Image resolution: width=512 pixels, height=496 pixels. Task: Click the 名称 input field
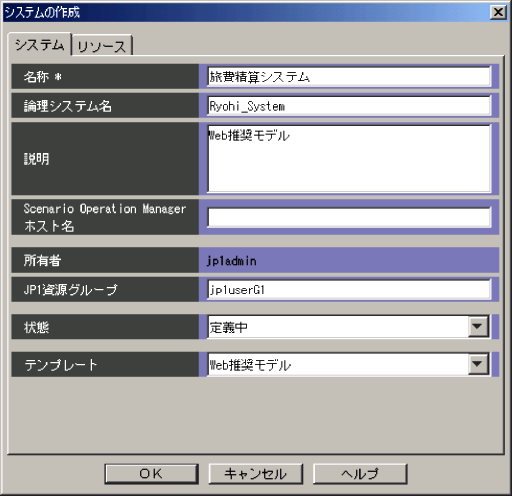(349, 77)
